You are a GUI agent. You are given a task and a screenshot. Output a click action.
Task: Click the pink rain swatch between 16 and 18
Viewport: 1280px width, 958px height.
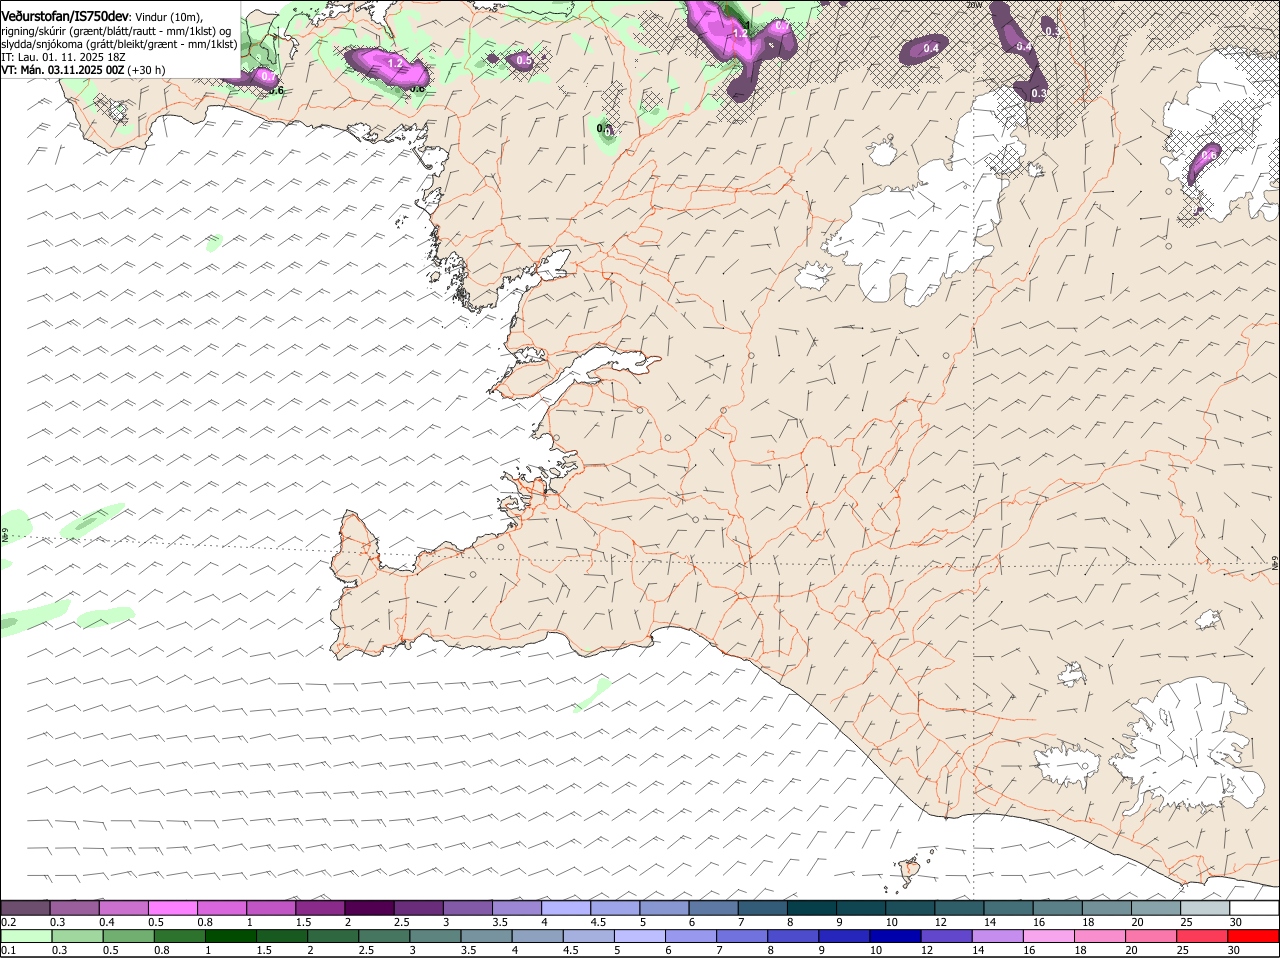point(1051,936)
